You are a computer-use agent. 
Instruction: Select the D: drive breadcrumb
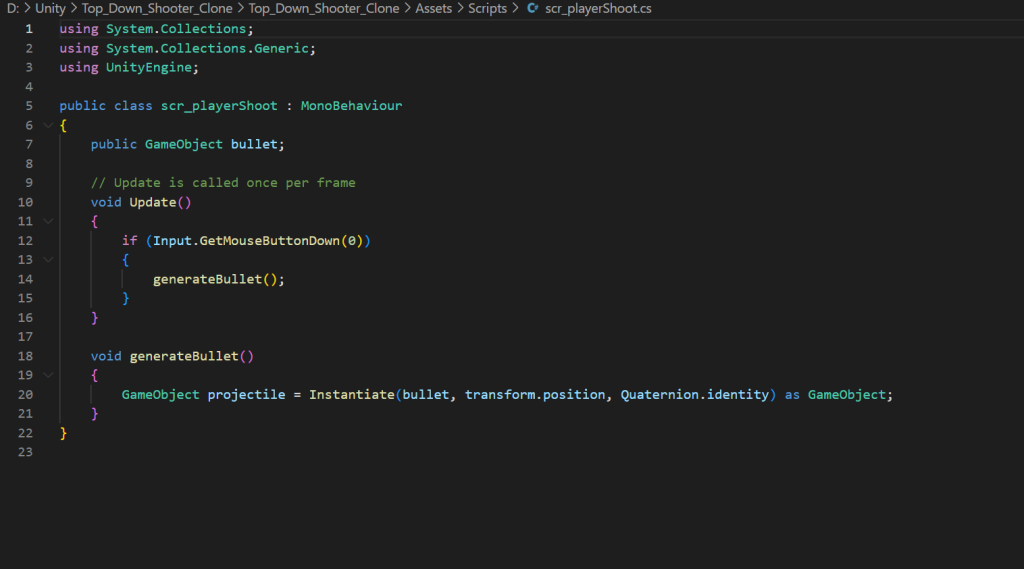click(x=12, y=9)
